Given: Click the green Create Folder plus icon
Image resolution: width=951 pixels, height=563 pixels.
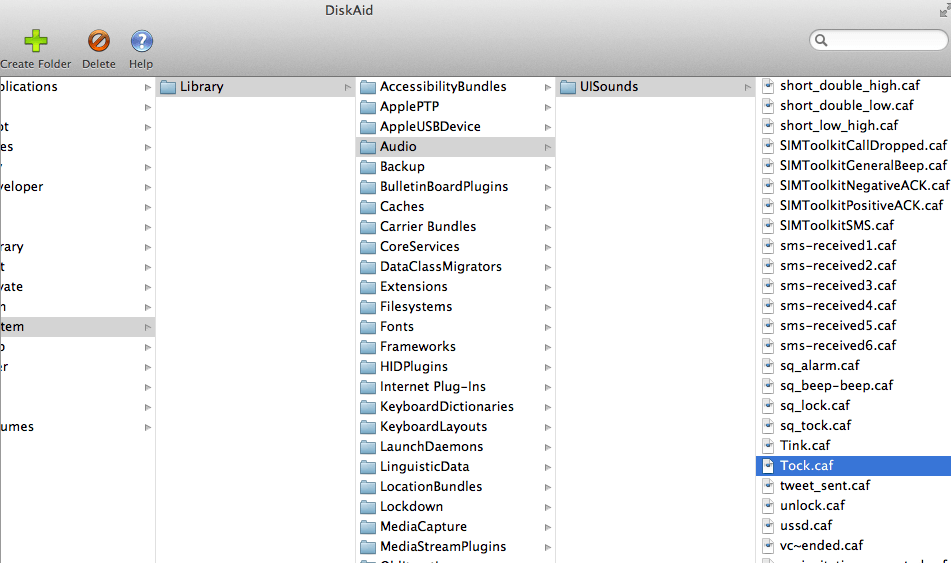Looking at the screenshot, I should coord(36,41).
